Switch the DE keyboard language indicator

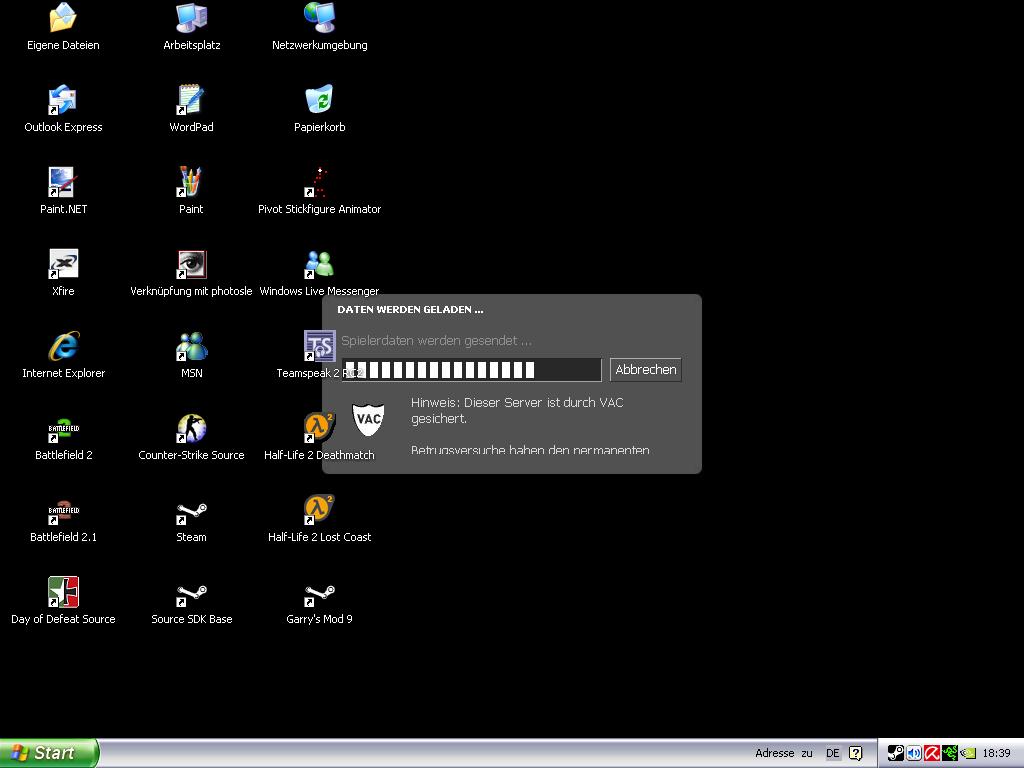[833, 753]
